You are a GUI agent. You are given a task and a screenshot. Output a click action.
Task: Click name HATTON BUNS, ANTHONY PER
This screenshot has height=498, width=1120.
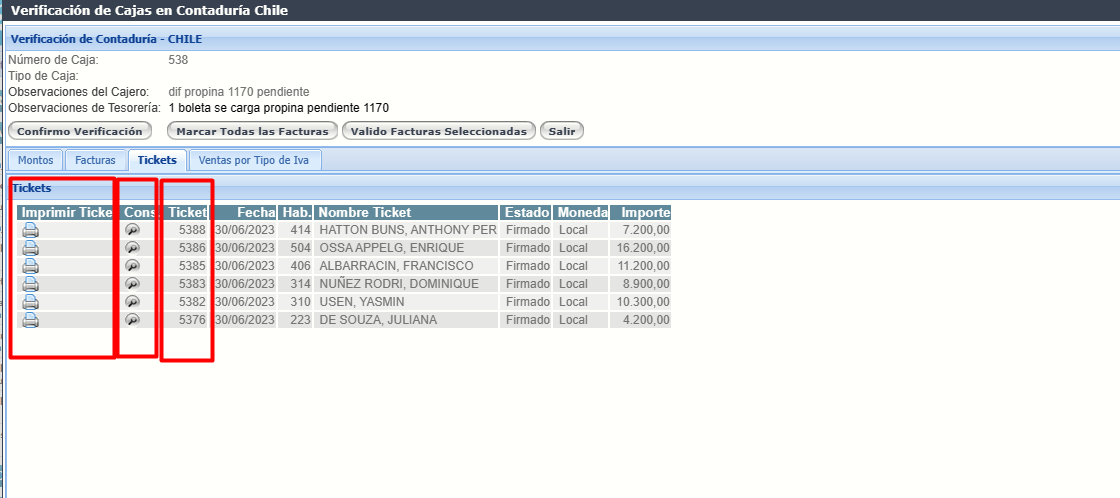pos(408,230)
